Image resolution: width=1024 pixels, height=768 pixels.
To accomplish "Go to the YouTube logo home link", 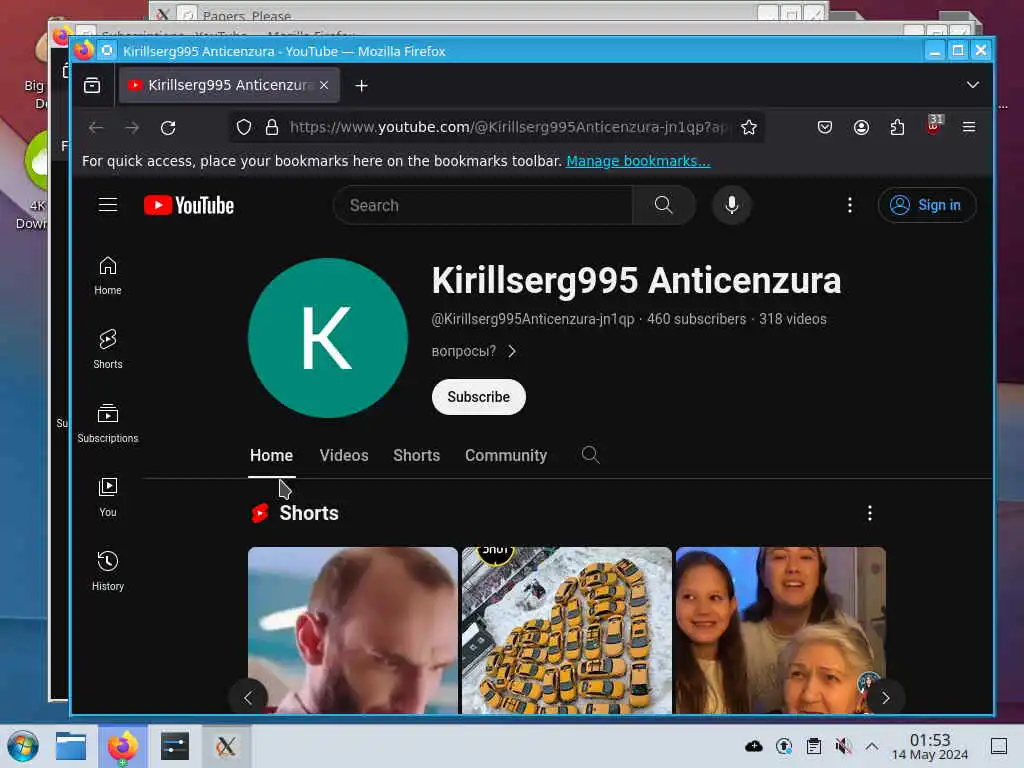I will [189, 205].
